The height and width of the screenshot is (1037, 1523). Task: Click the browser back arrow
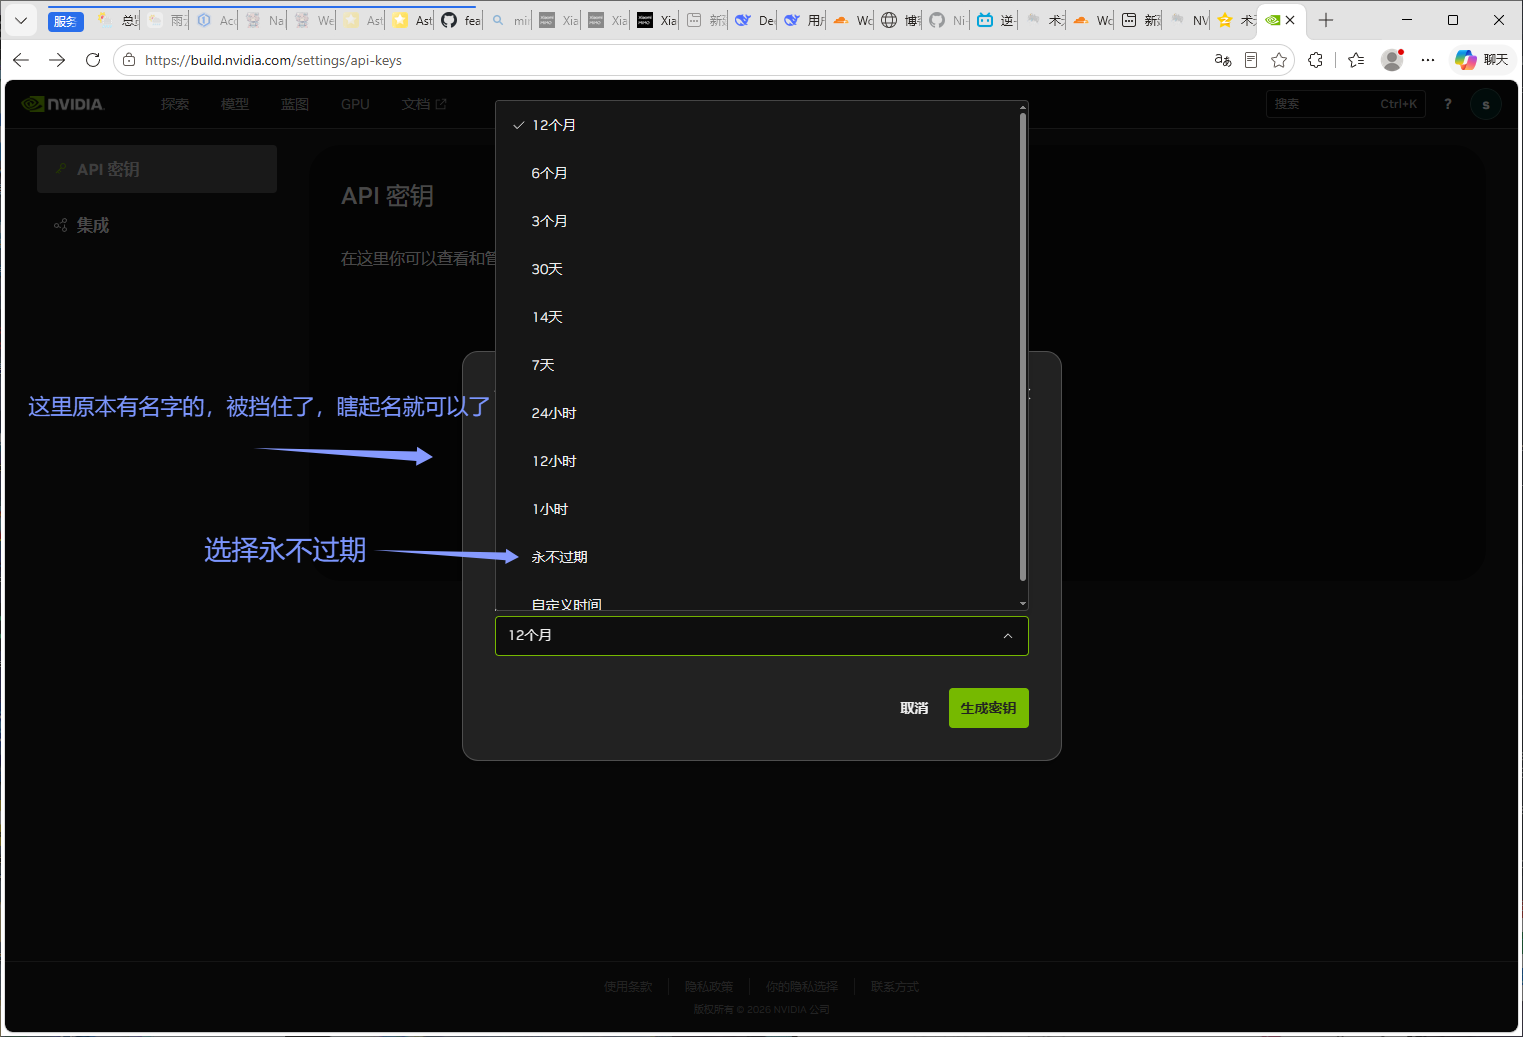tap(21, 60)
